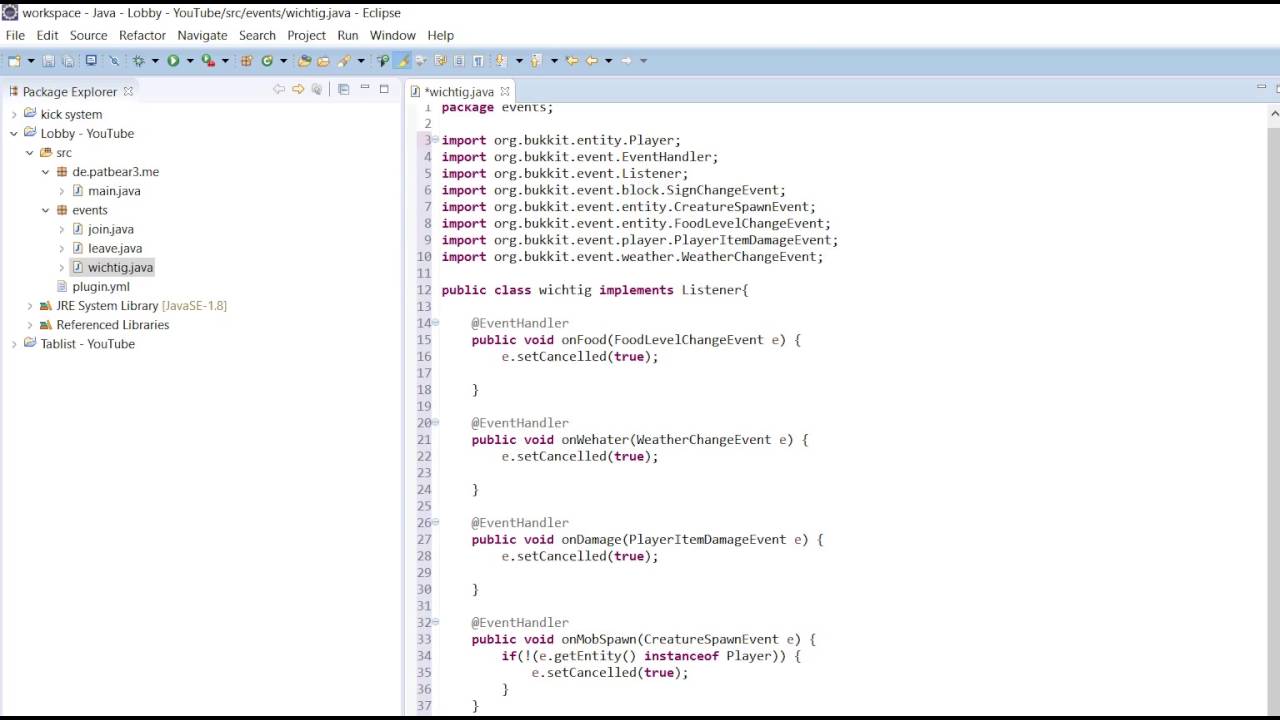Click the editor vertical scrollbar
Viewport: 1280px width, 720px height.
1273,410
